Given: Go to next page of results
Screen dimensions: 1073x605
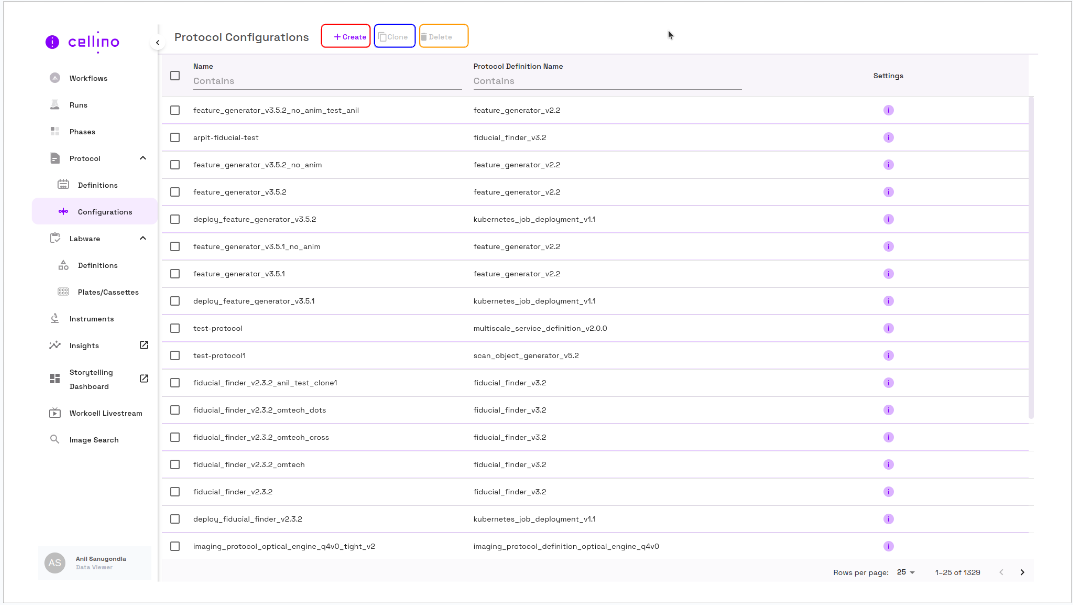Looking at the screenshot, I should click(x=1022, y=572).
